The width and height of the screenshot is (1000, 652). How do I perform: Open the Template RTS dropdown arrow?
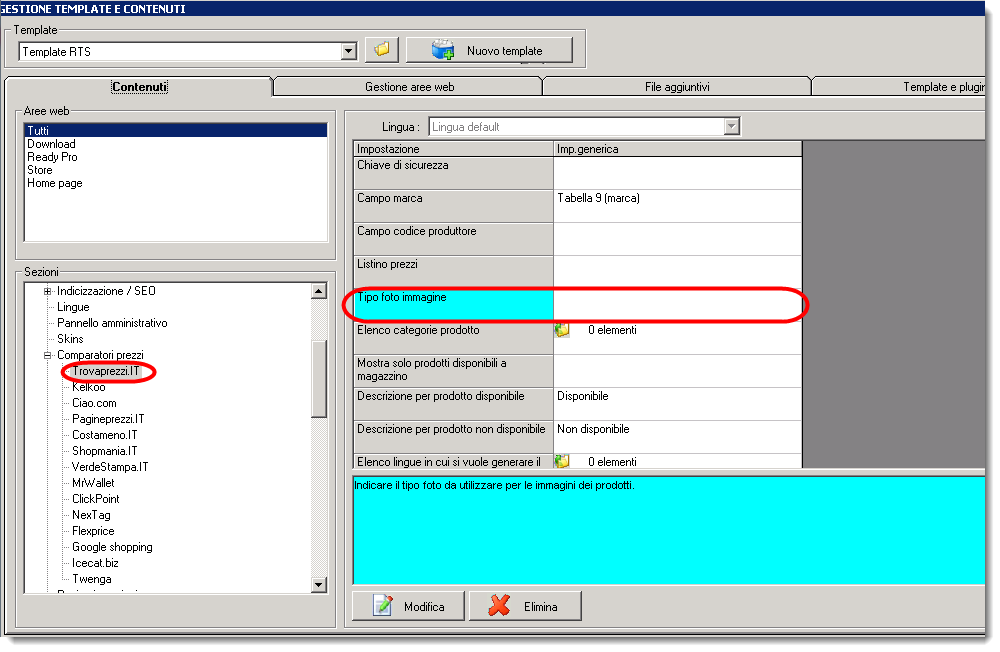click(348, 52)
